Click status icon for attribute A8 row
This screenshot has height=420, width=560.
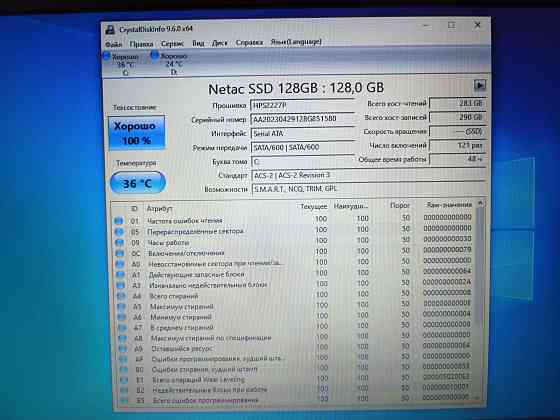coord(122,338)
